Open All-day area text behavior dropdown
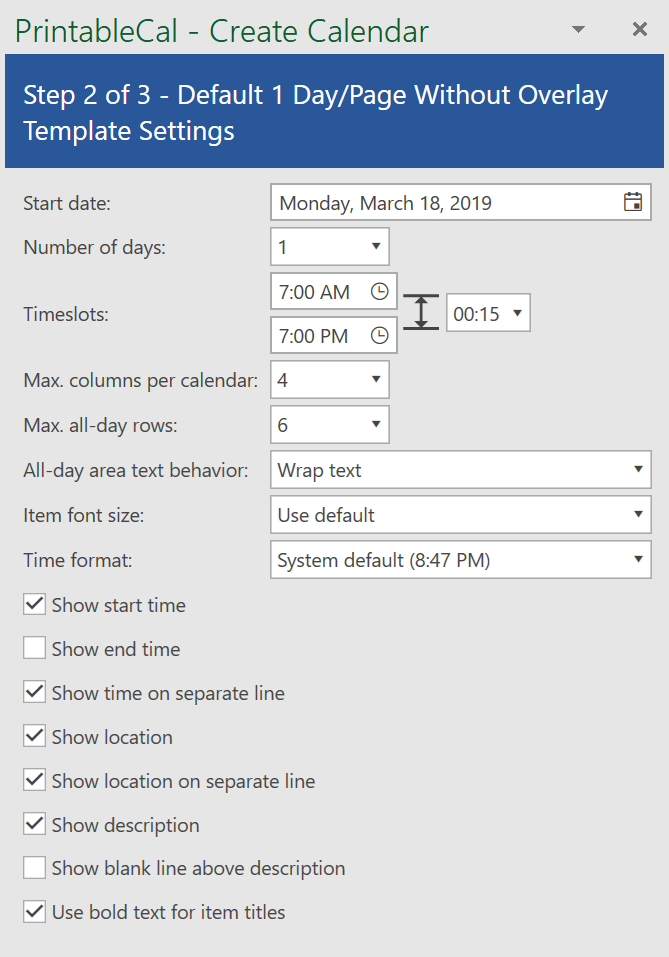The width and height of the screenshot is (669, 957). (461, 469)
